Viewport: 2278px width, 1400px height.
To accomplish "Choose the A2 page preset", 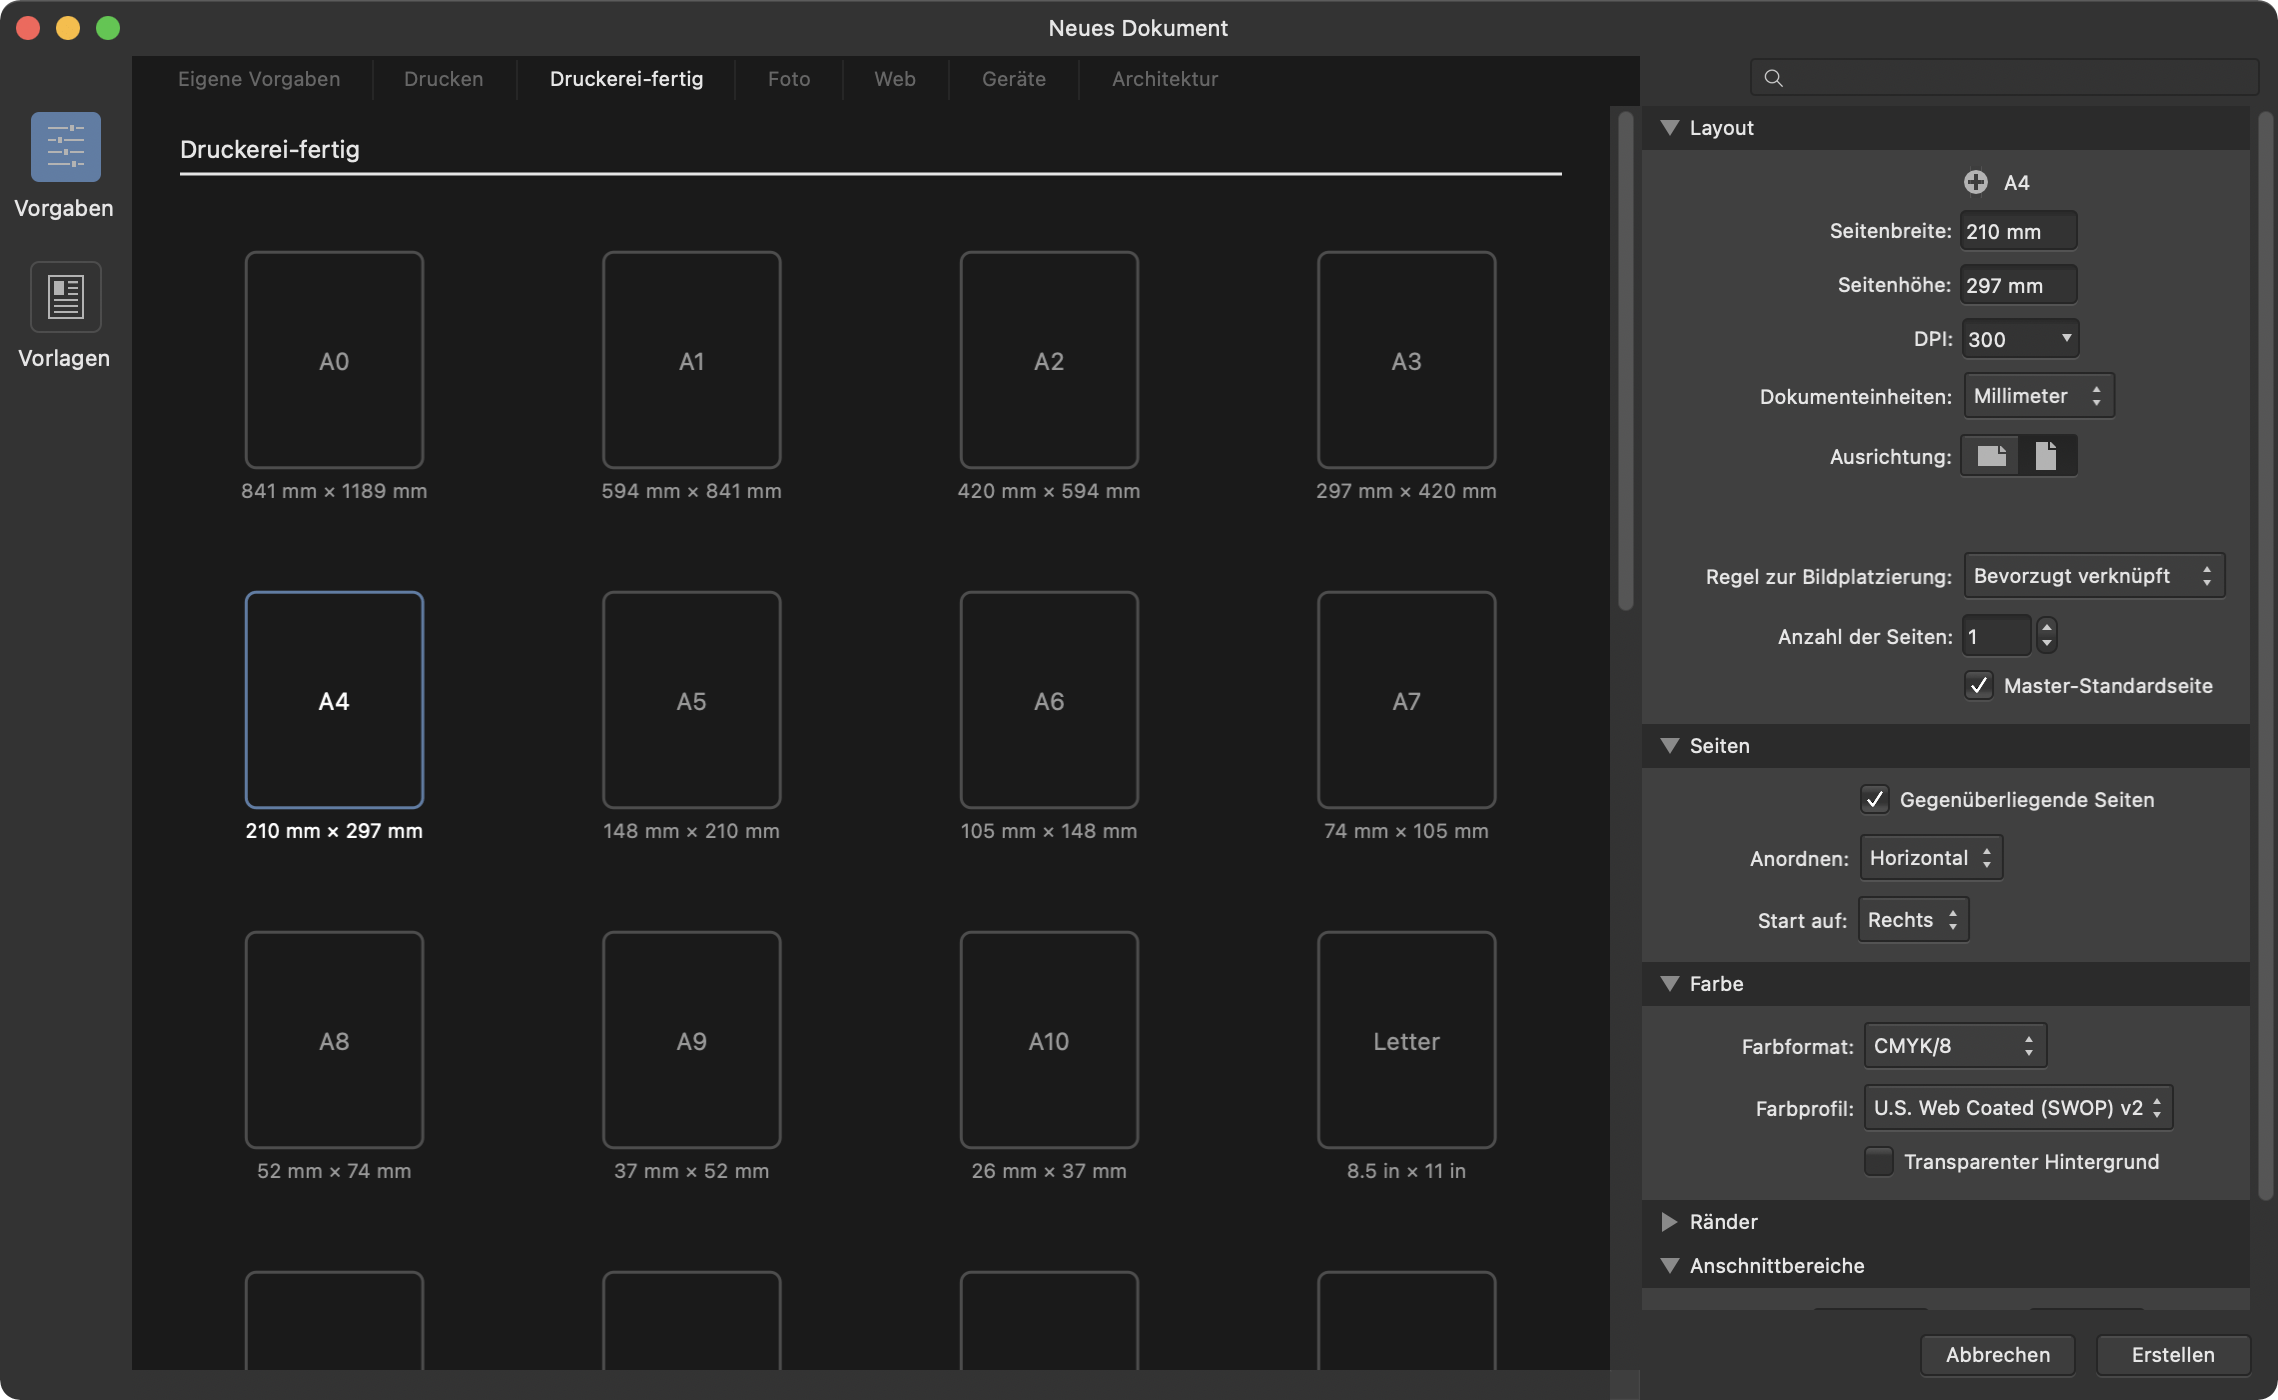I will [x=1049, y=360].
